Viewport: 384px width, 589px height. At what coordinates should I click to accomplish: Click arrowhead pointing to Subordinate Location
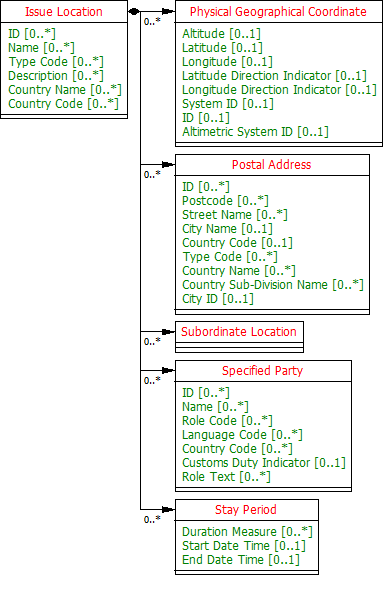coord(169,332)
